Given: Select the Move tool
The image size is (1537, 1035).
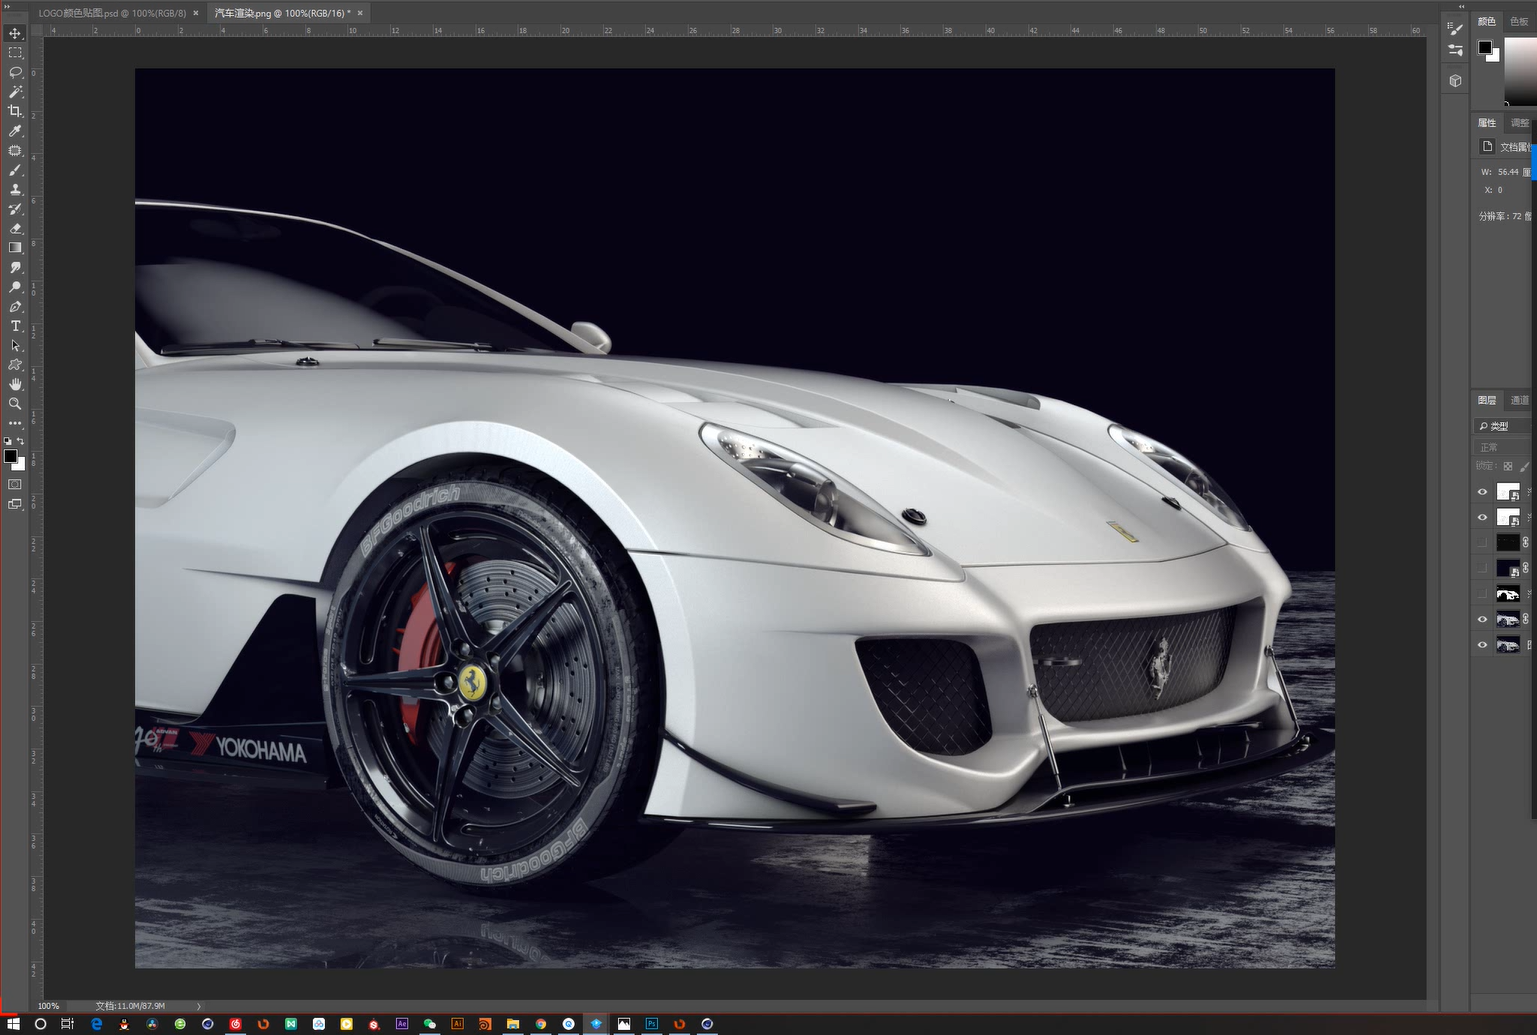Looking at the screenshot, I should (15, 33).
